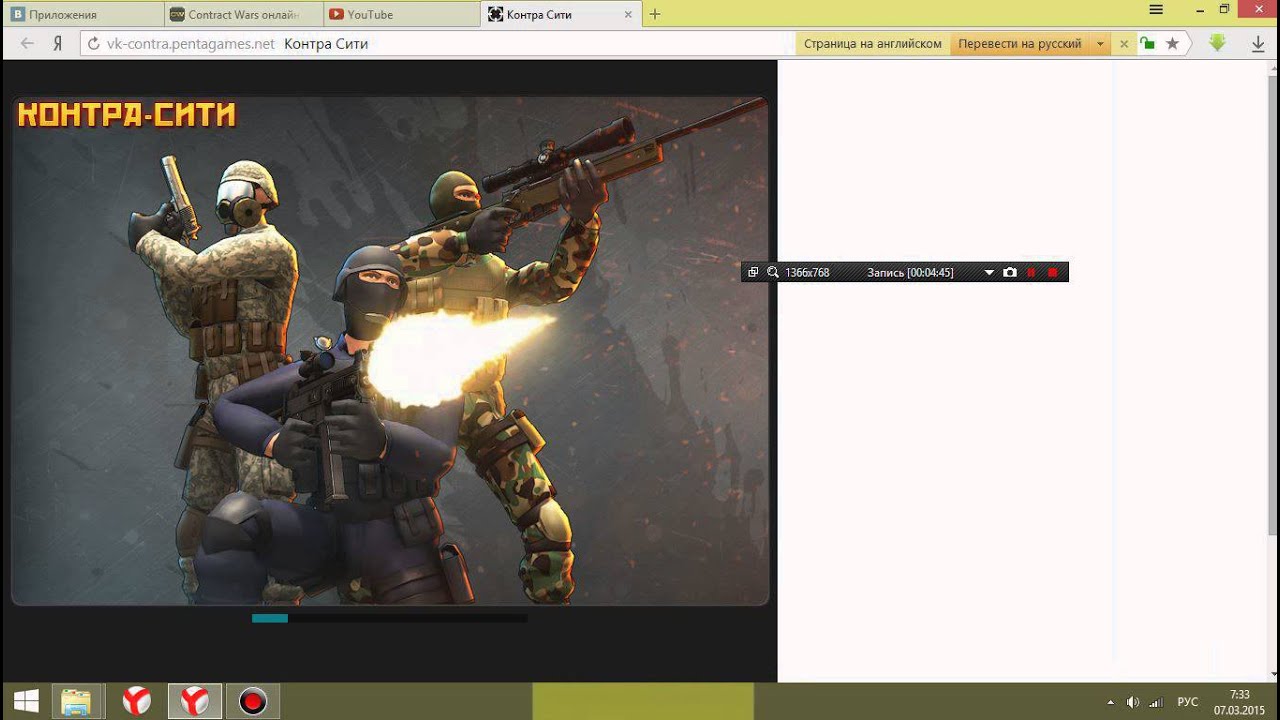The width and height of the screenshot is (1280, 720).
Task: Click the green download arrow extension
Action: pos(1217,43)
